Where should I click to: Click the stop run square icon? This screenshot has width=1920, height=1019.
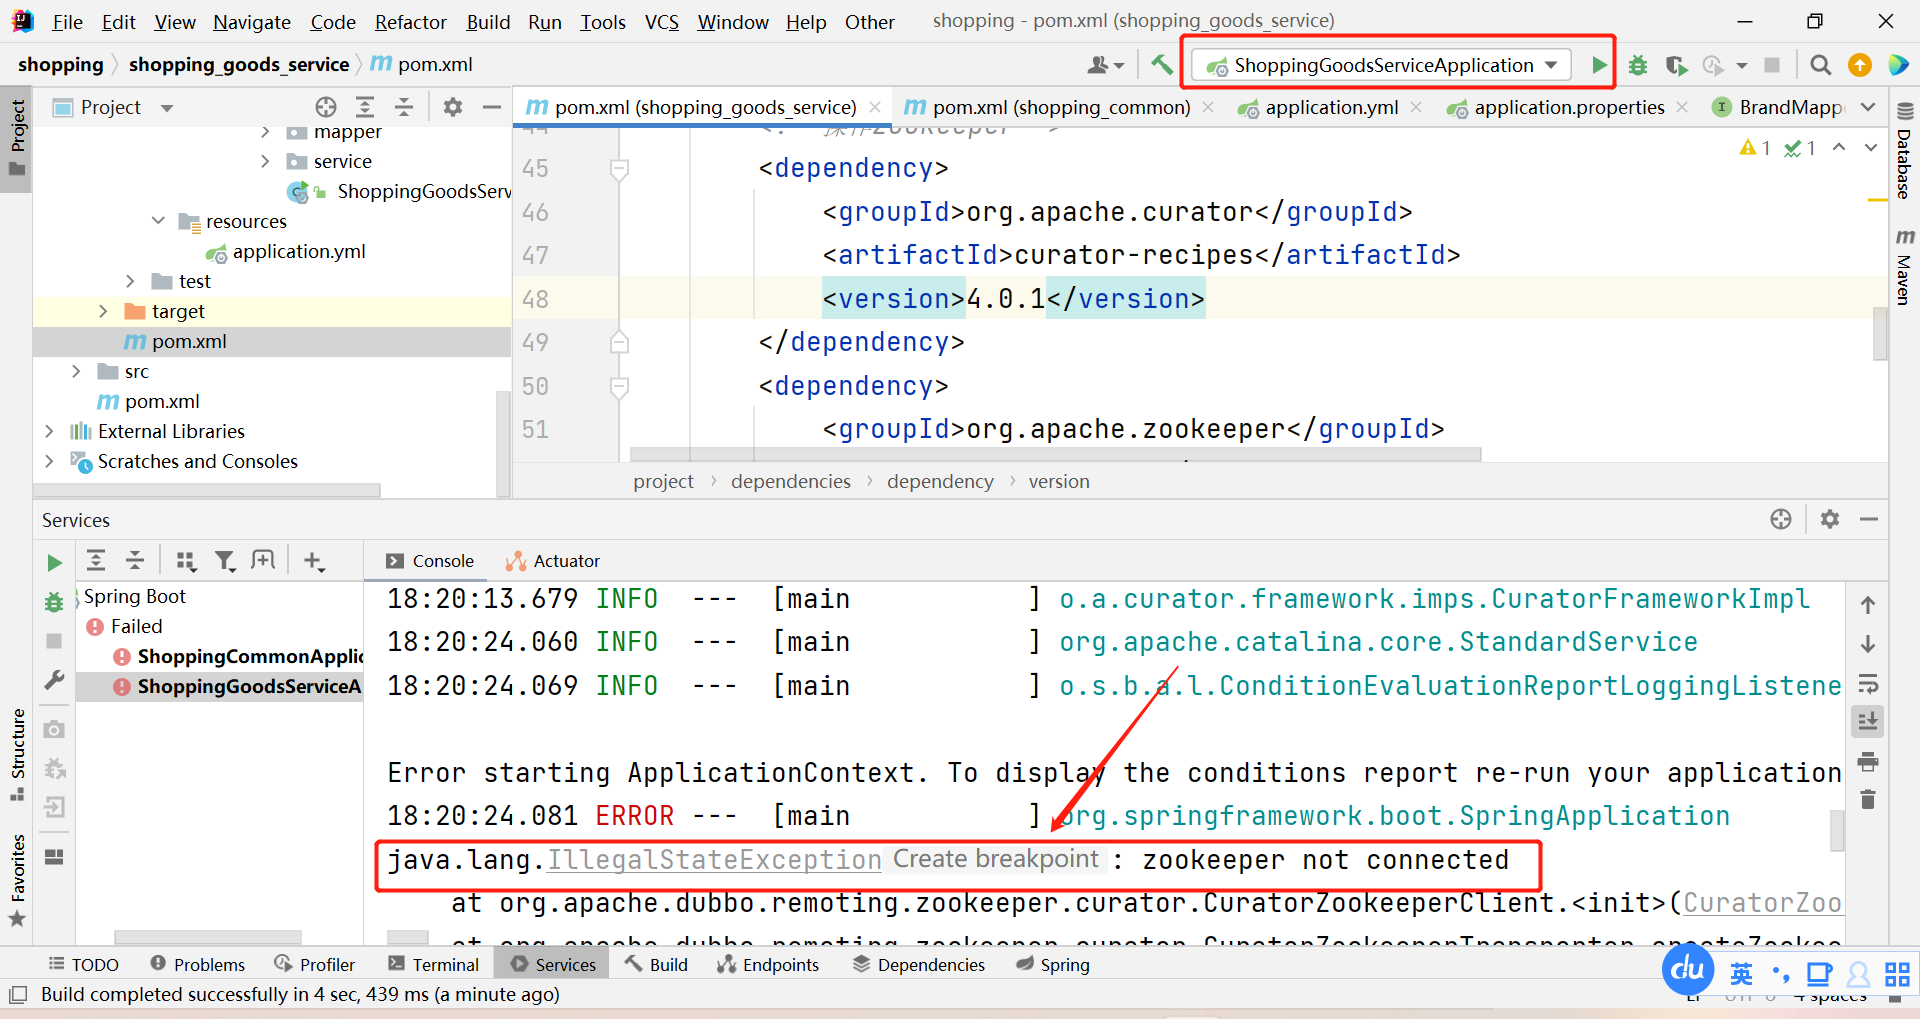point(1772,65)
